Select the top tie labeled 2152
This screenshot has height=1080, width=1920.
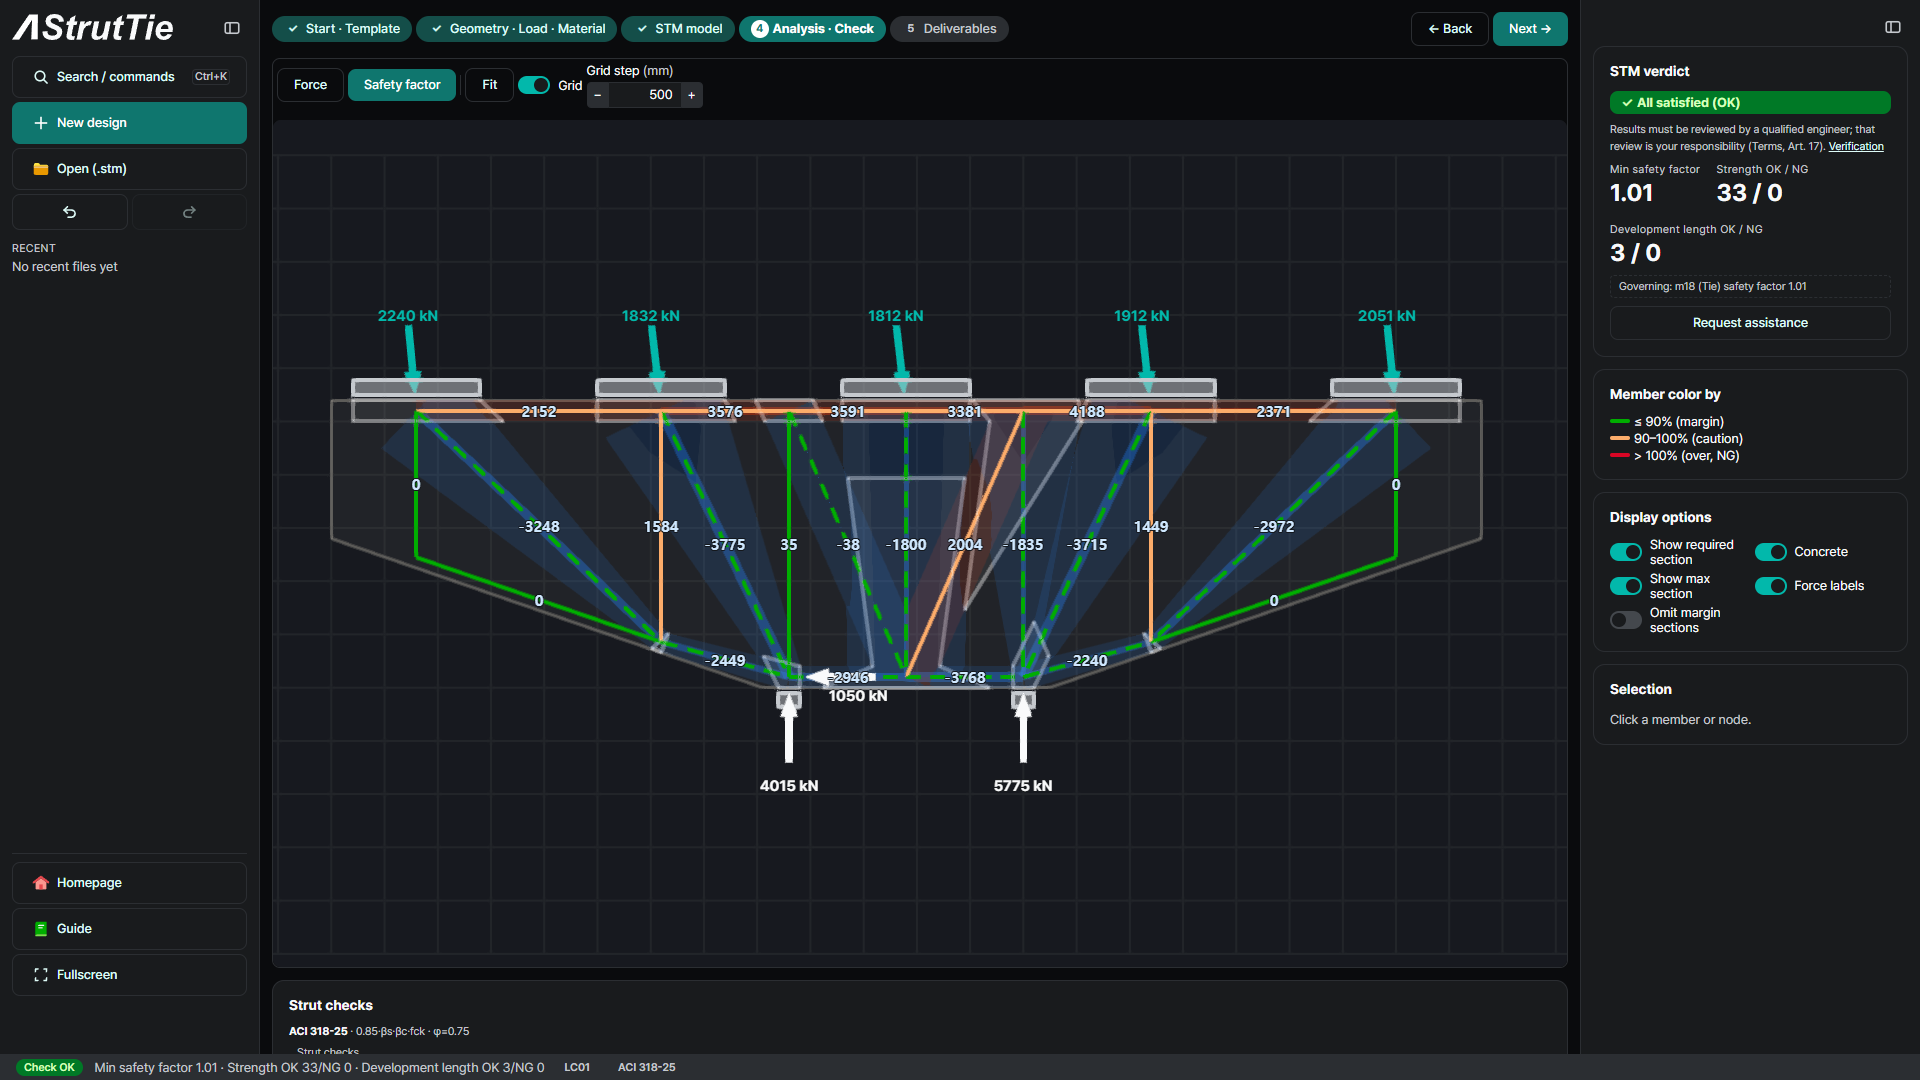point(539,412)
